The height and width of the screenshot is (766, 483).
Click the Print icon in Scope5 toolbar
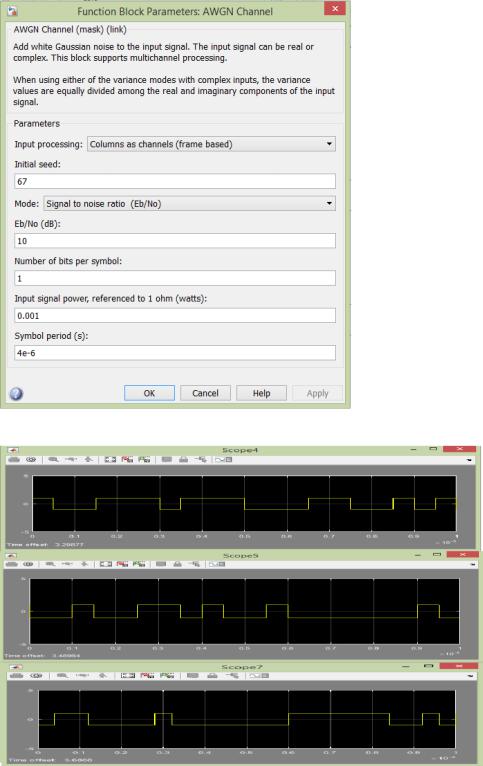12,564
